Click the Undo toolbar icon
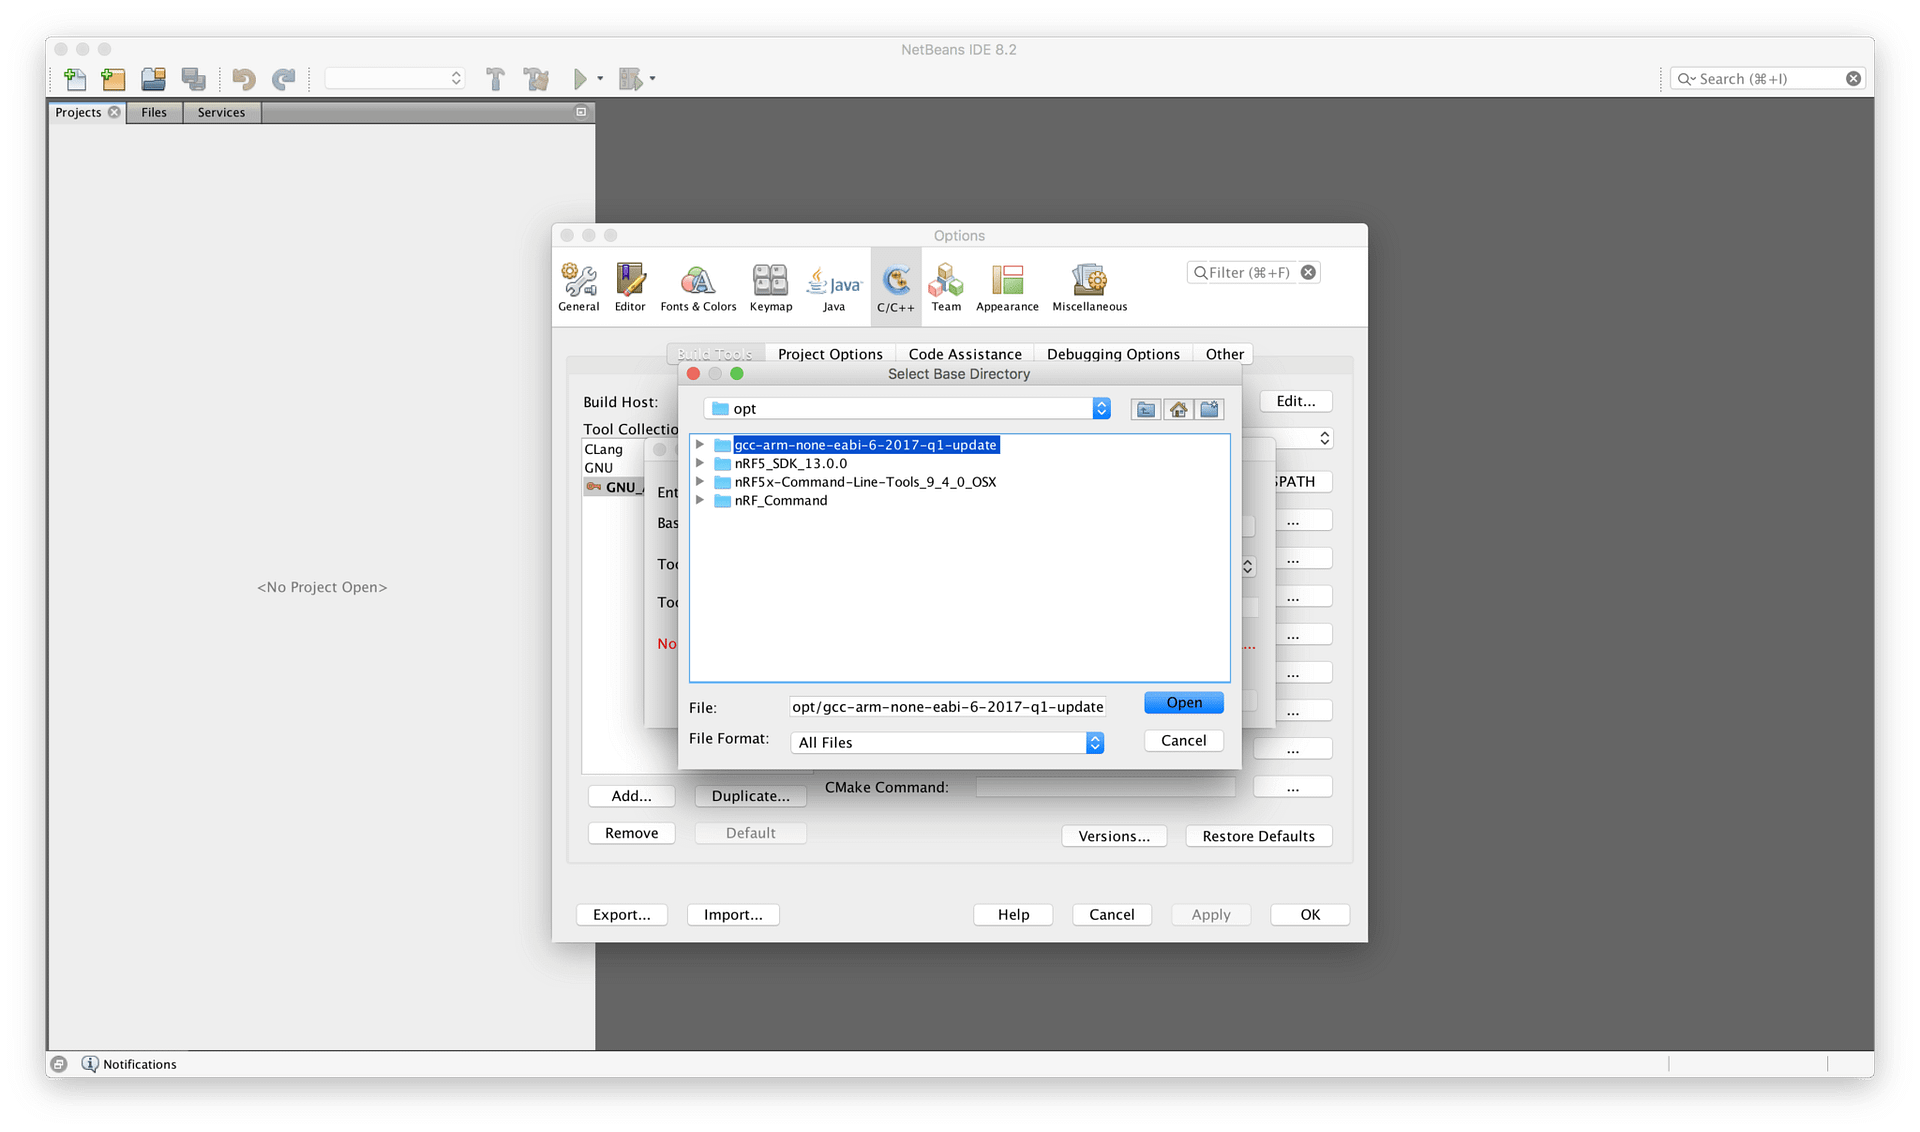This screenshot has height=1132, width=1920. click(244, 78)
